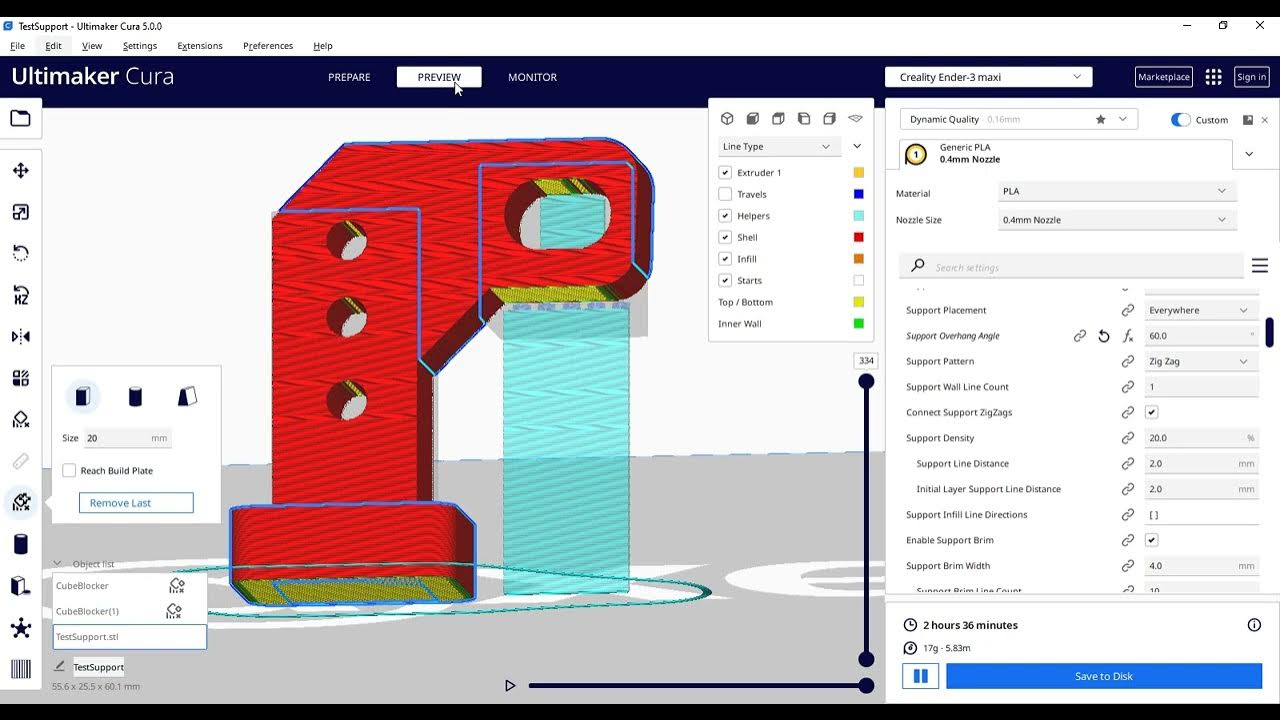Open print info details icon

1254,625
